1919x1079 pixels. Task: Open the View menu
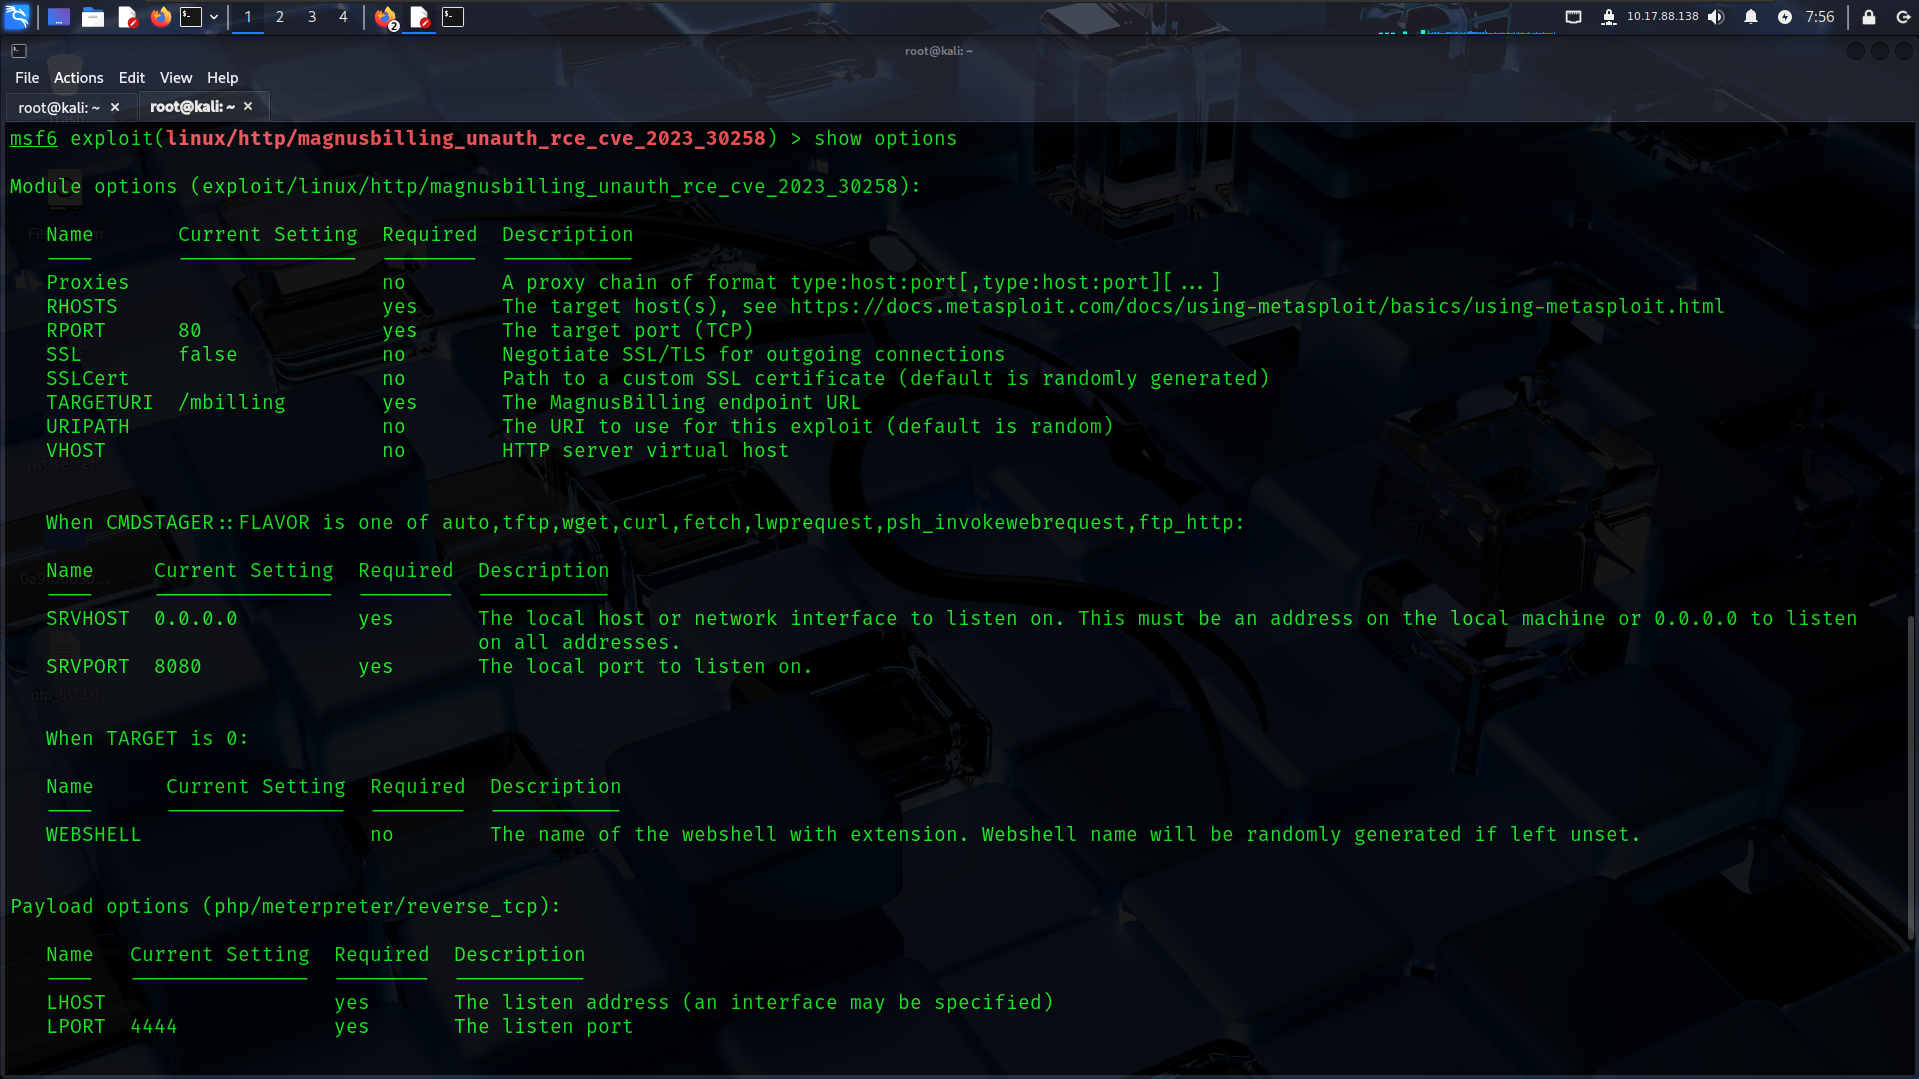click(176, 78)
